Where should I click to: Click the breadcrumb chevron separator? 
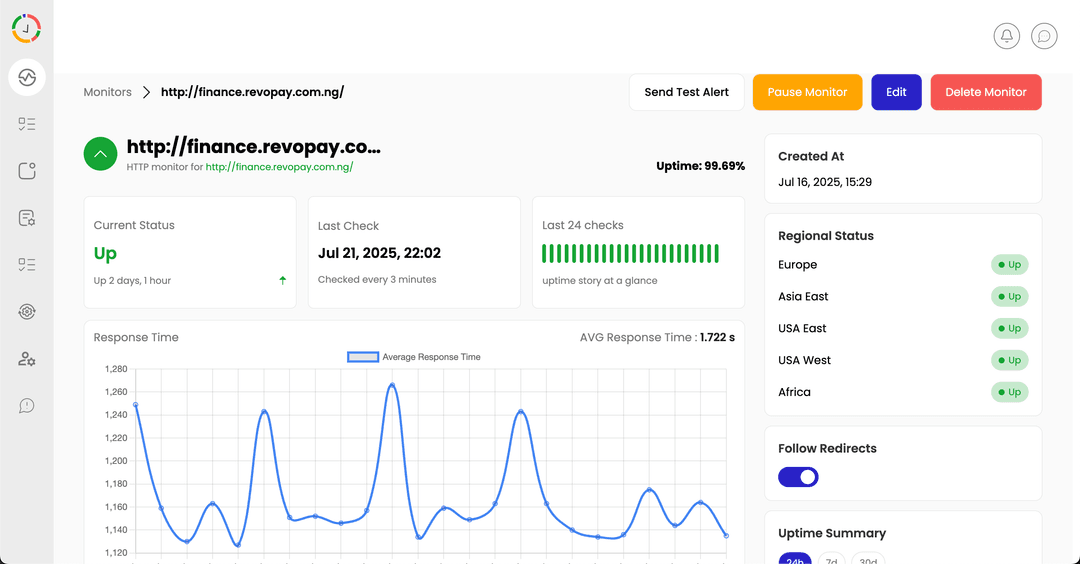(x=146, y=92)
